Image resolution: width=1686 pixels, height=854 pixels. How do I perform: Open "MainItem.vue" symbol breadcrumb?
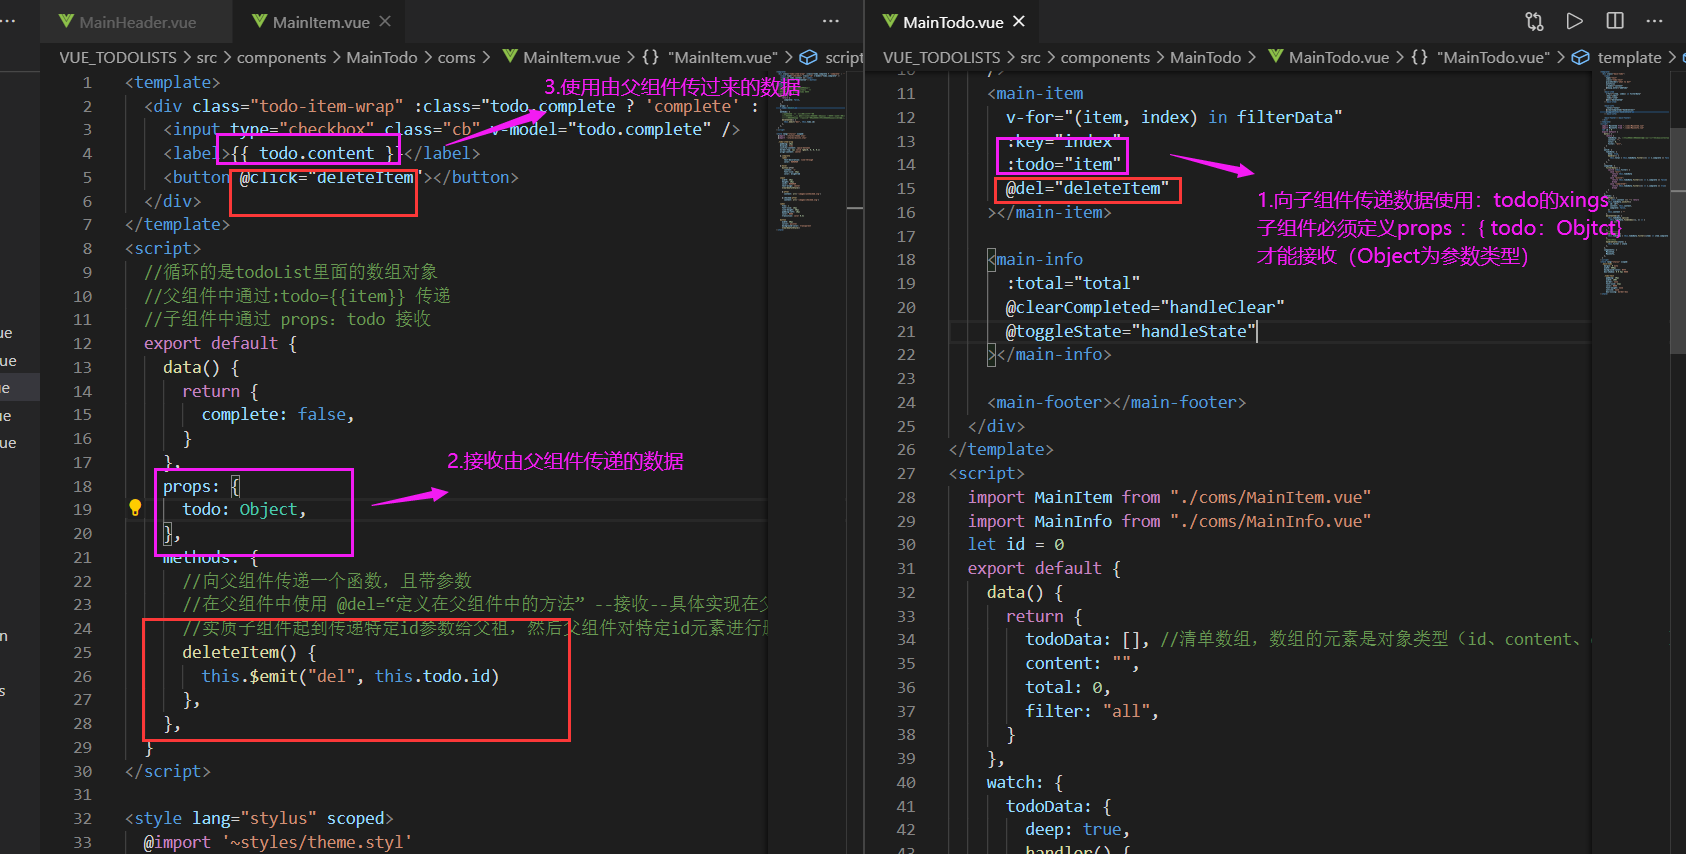click(x=722, y=58)
